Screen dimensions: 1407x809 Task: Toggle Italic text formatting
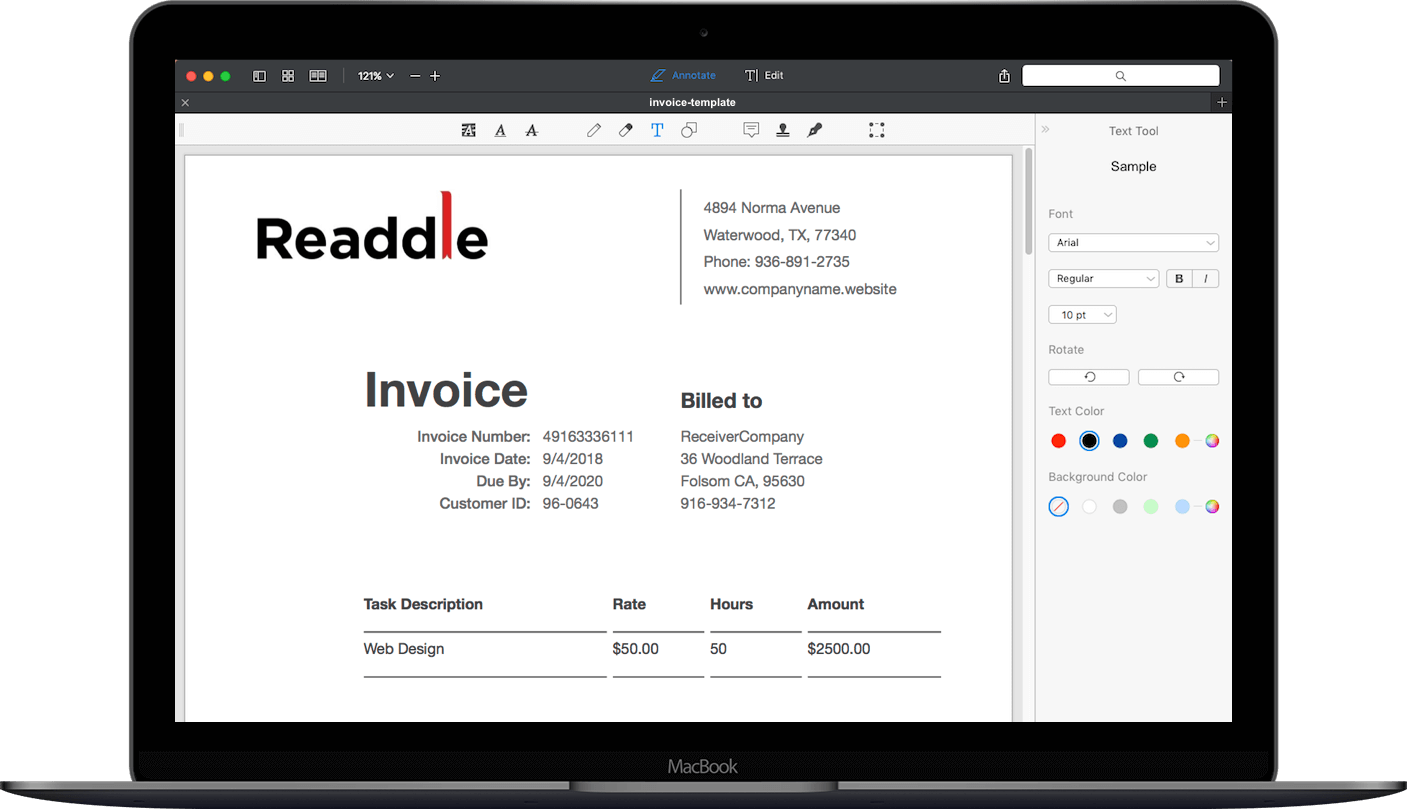click(x=1205, y=279)
